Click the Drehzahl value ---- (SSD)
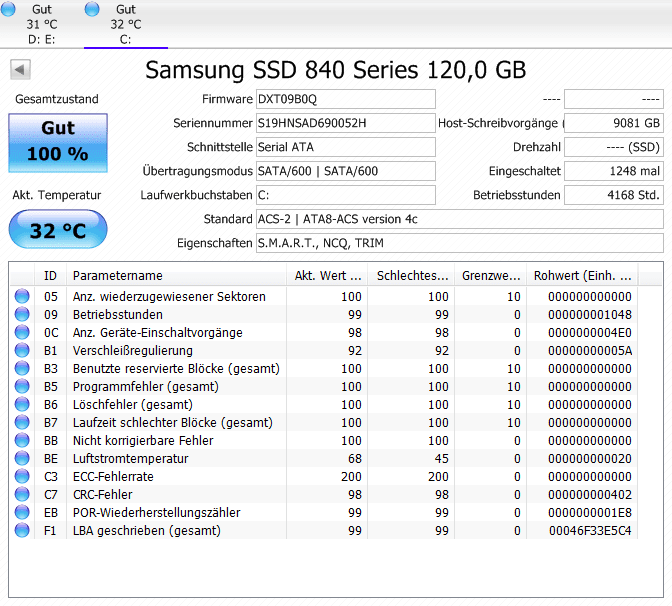The image size is (672, 606). click(614, 147)
